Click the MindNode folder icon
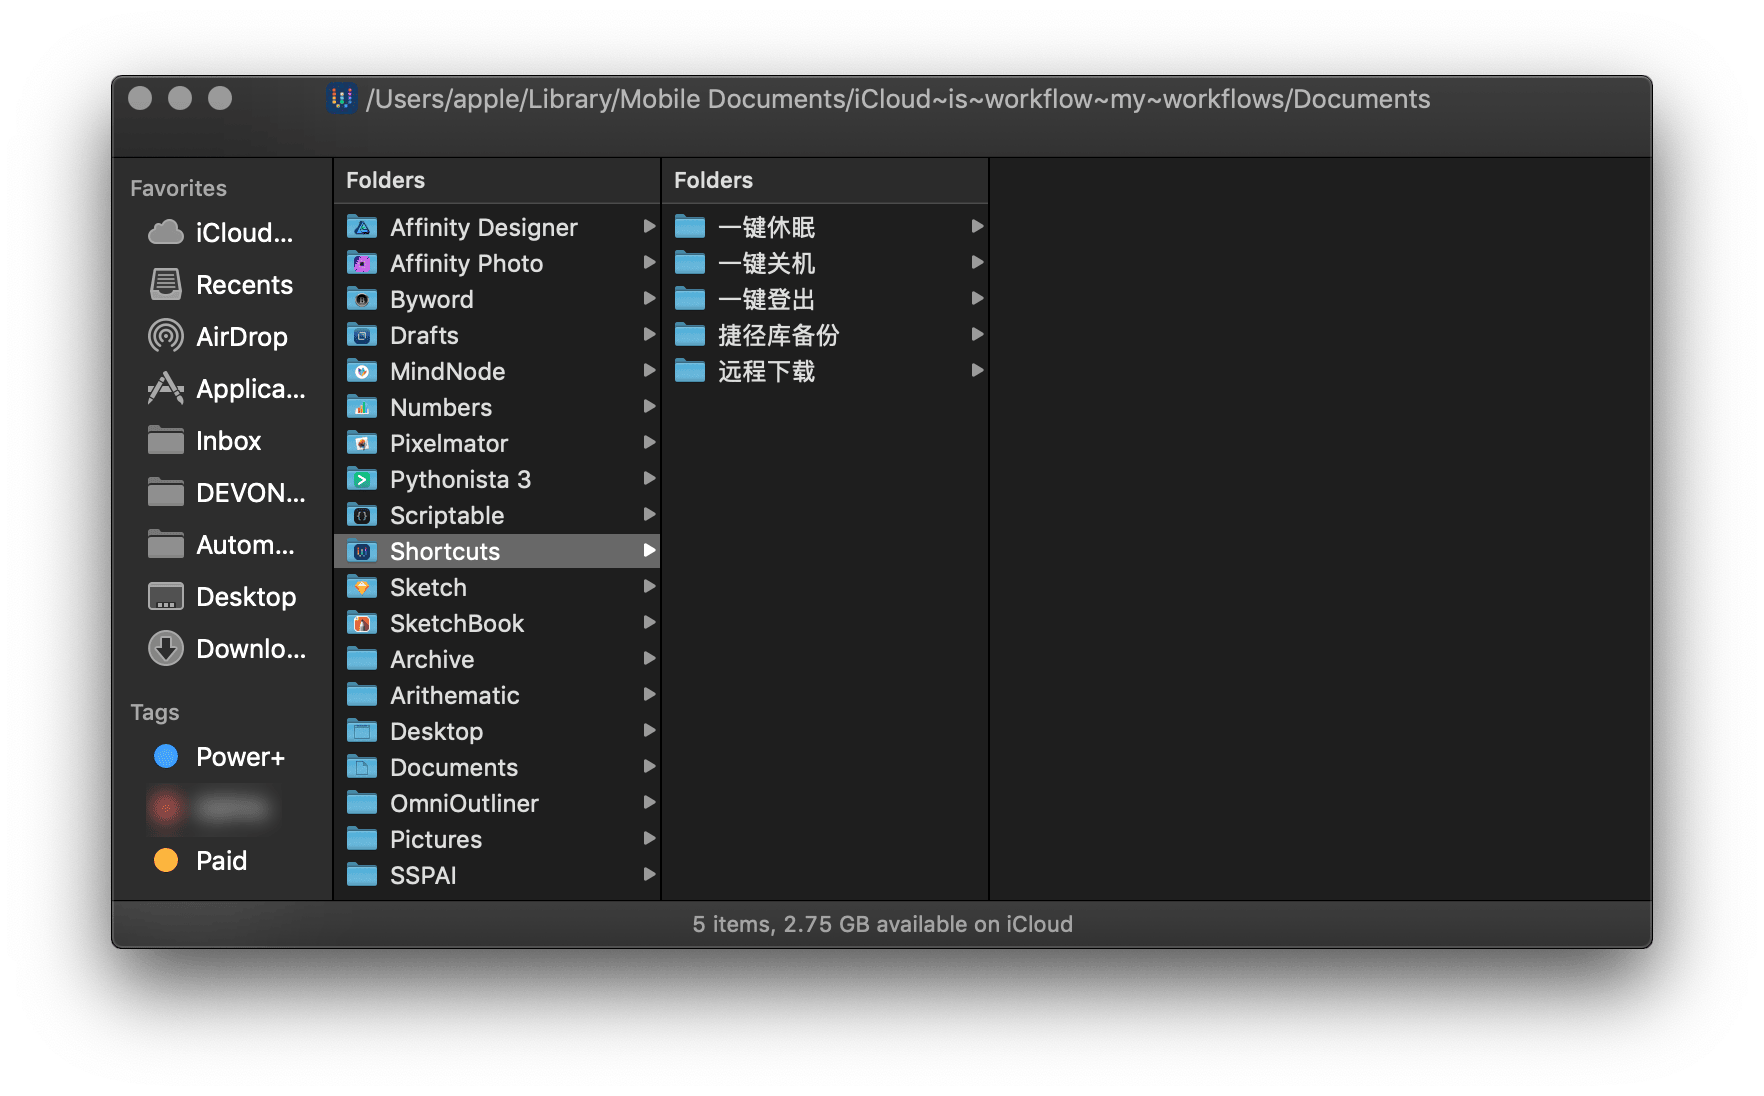Image resolution: width=1764 pixels, height=1096 pixels. click(x=362, y=371)
